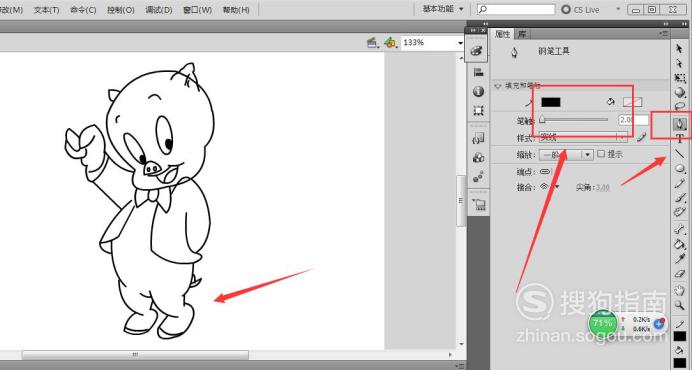Open the Motion Presets panel icon
The width and height of the screenshot is (692, 370).
[478, 177]
